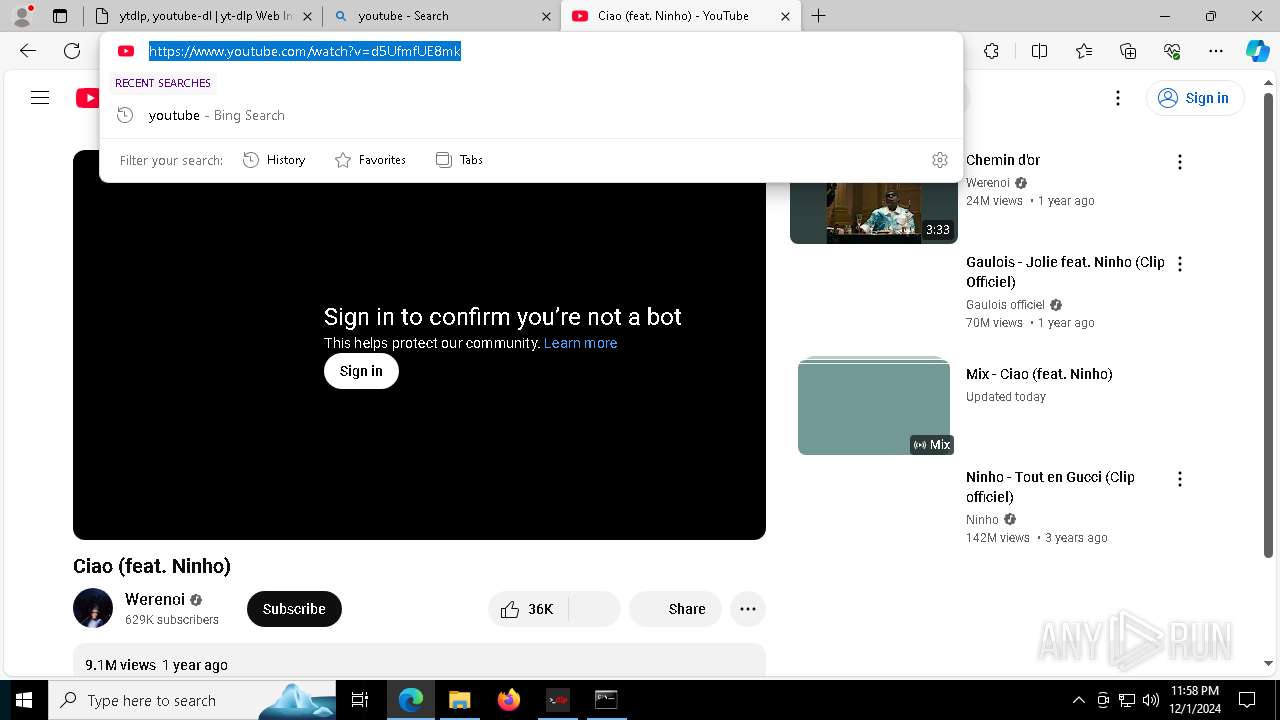Open network settings in system tray

(1127, 700)
